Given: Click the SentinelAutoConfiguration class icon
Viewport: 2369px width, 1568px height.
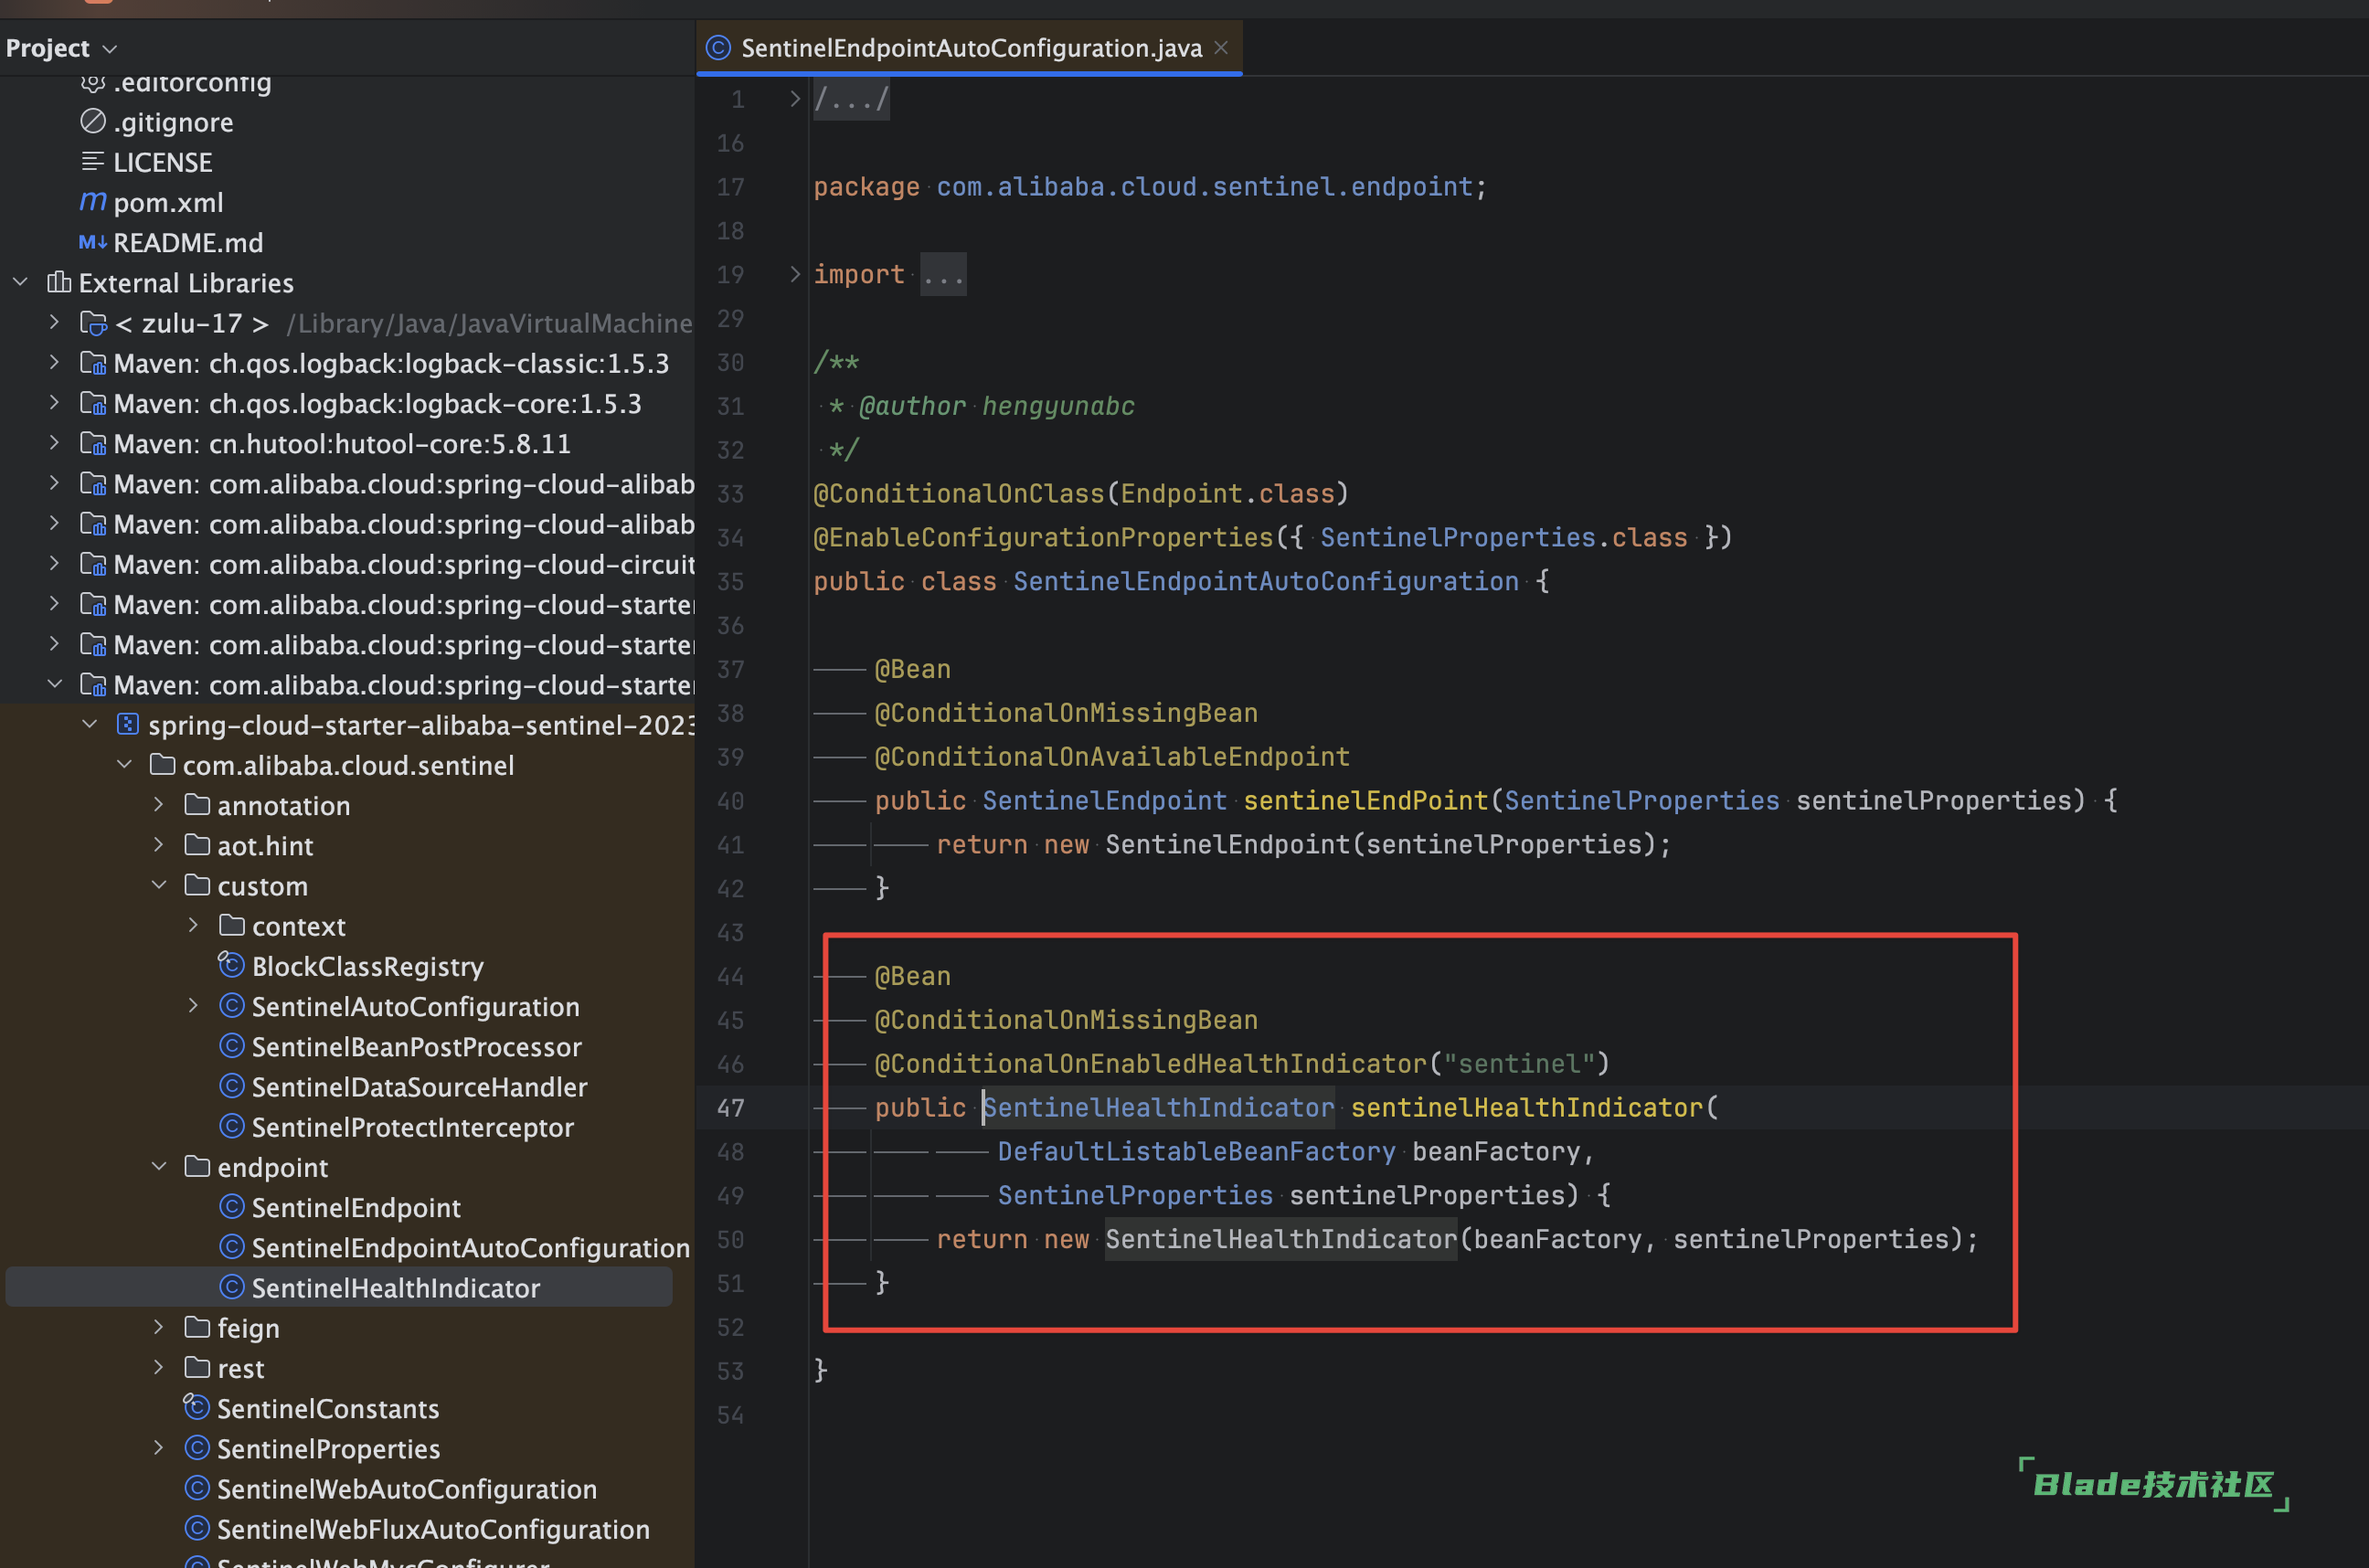Looking at the screenshot, I should (x=232, y=1006).
